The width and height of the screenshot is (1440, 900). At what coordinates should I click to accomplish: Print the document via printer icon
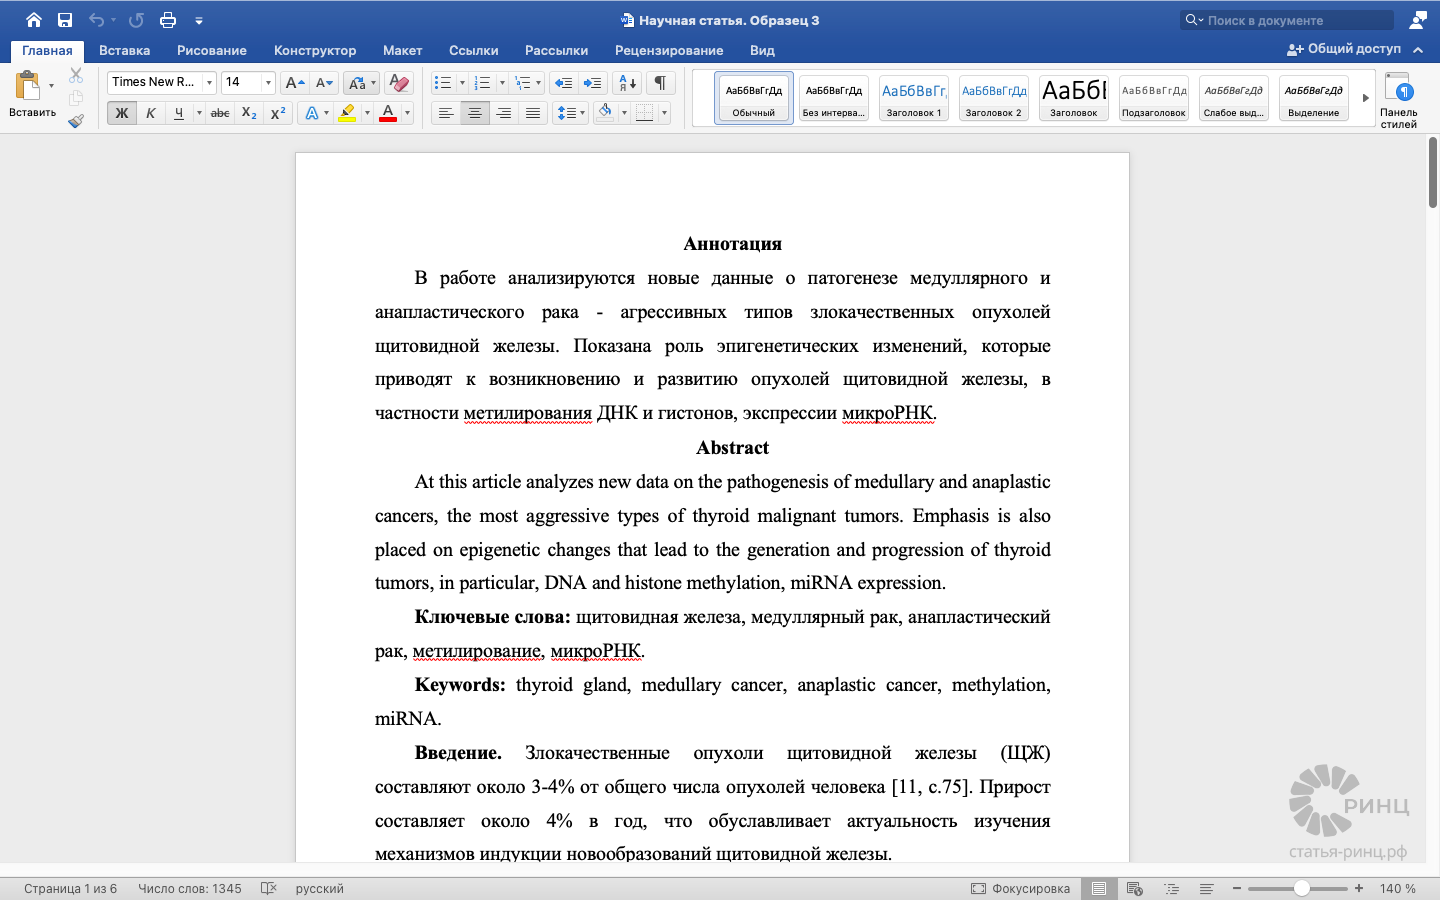[x=168, y=20]
